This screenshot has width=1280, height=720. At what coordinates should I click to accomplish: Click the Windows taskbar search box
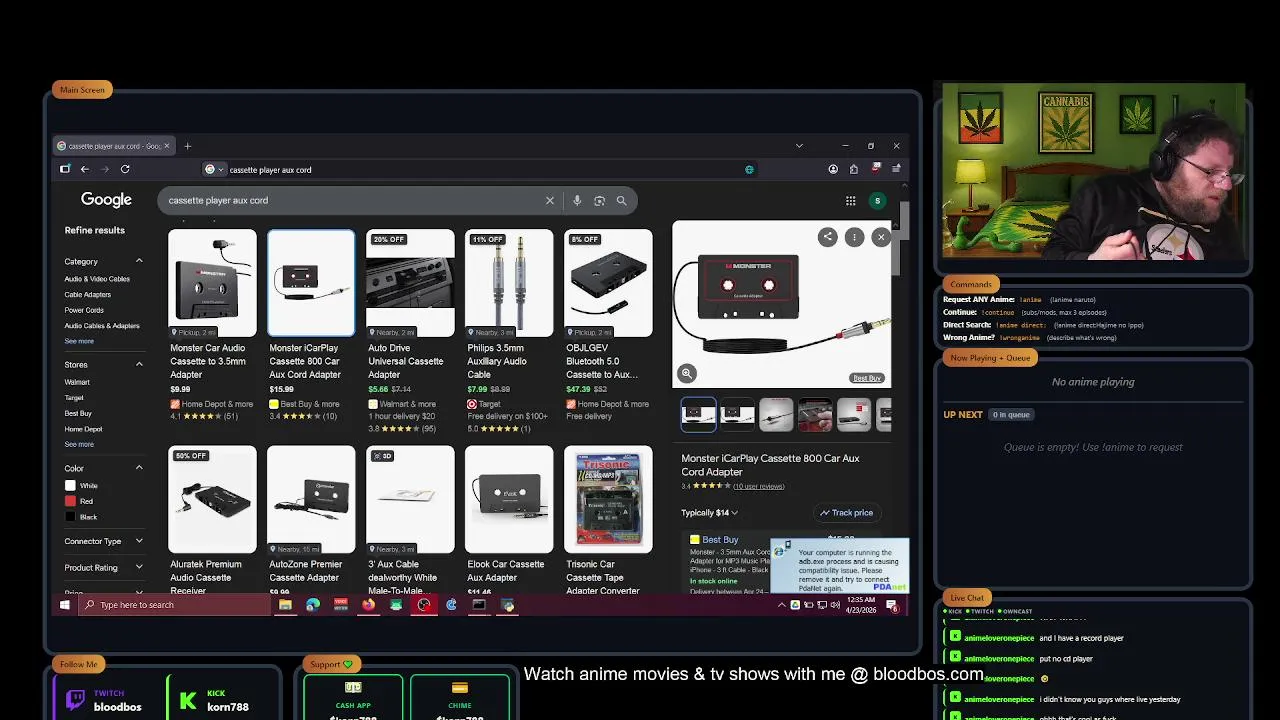click(x=172, y=605)
